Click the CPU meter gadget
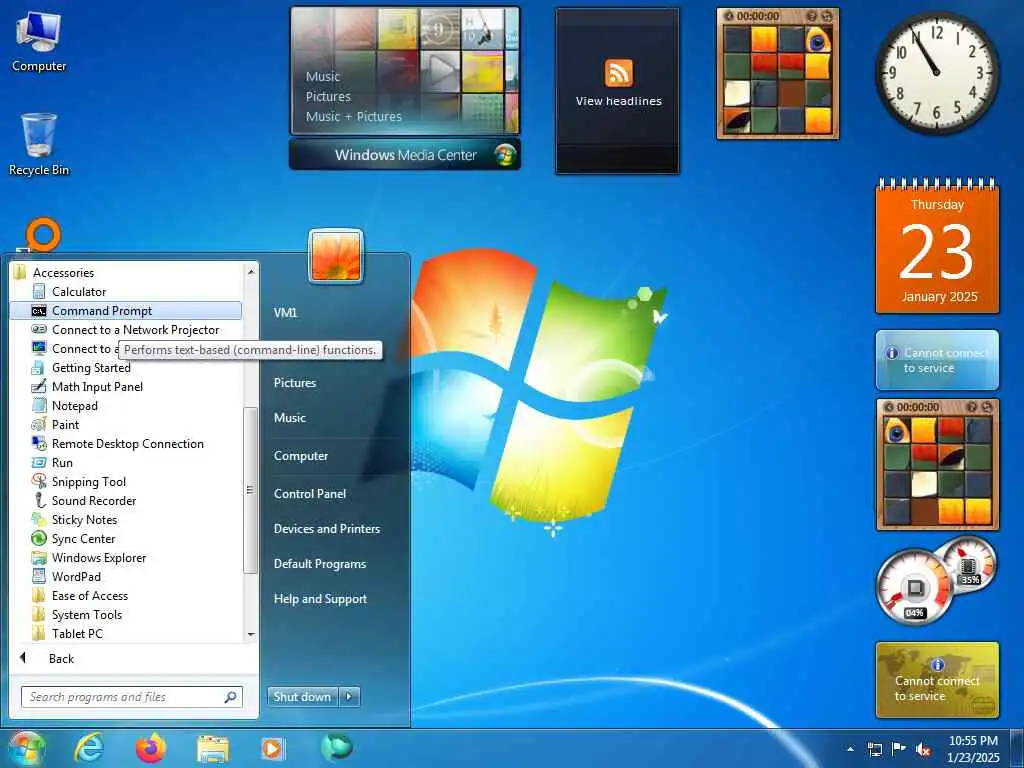Image resolution: width=1024 pixels, height=768 pixels. coord(936,580)
